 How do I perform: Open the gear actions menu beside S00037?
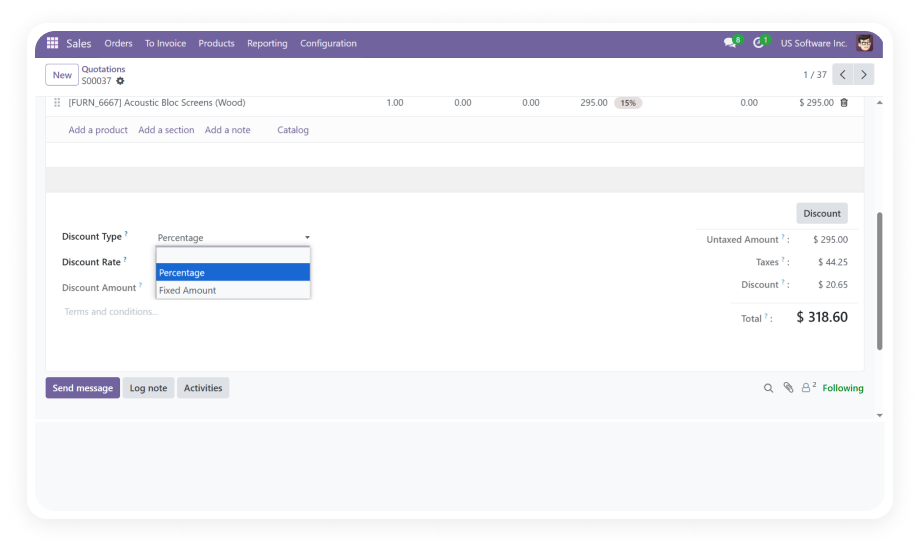point(120,81)
